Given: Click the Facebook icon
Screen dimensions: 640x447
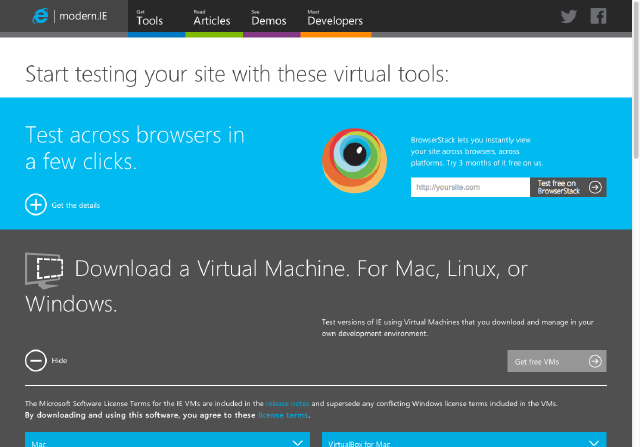Looking at the screenshot, I should pyautogui.click(x=598, y=16).
